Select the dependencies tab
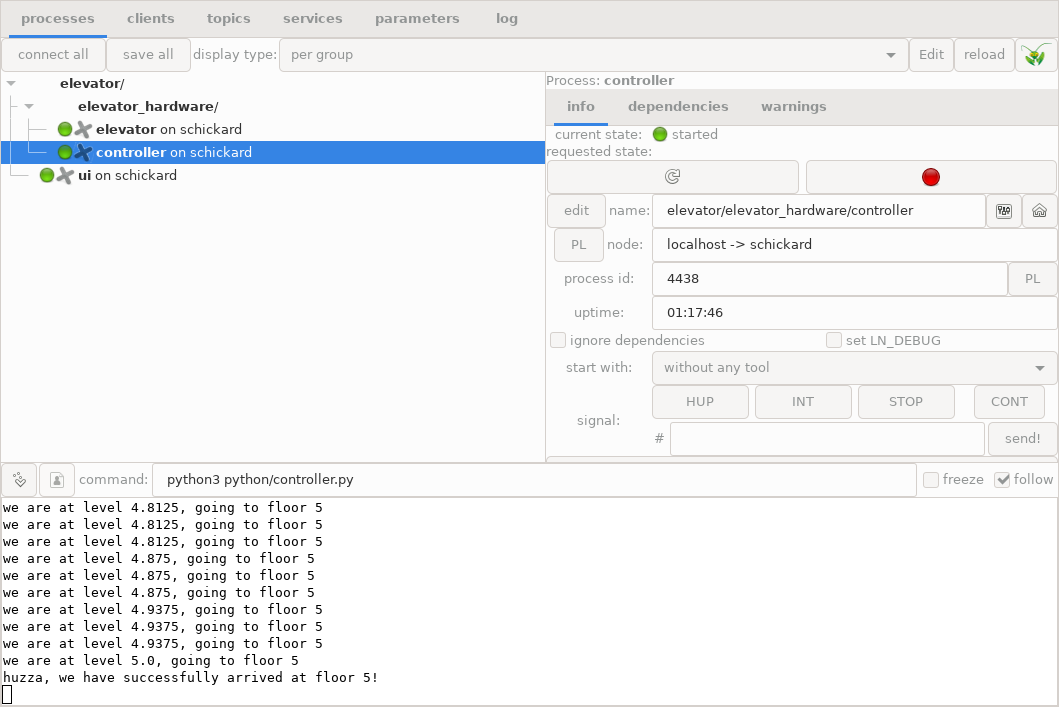Screen dimensions: 1059x707 (x=678, y=107)
